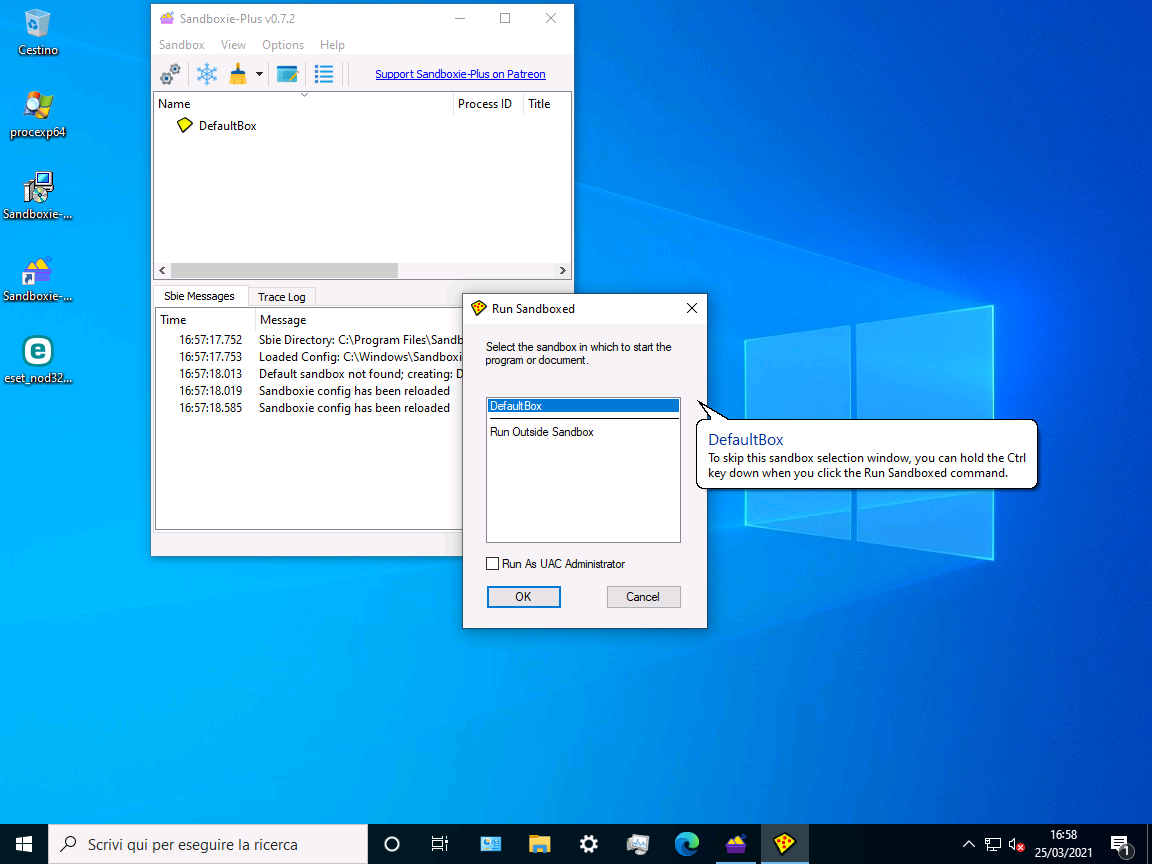Click the horizontal scrollbar thumb
Screen dimensions: 1152x864
point(284,270)
